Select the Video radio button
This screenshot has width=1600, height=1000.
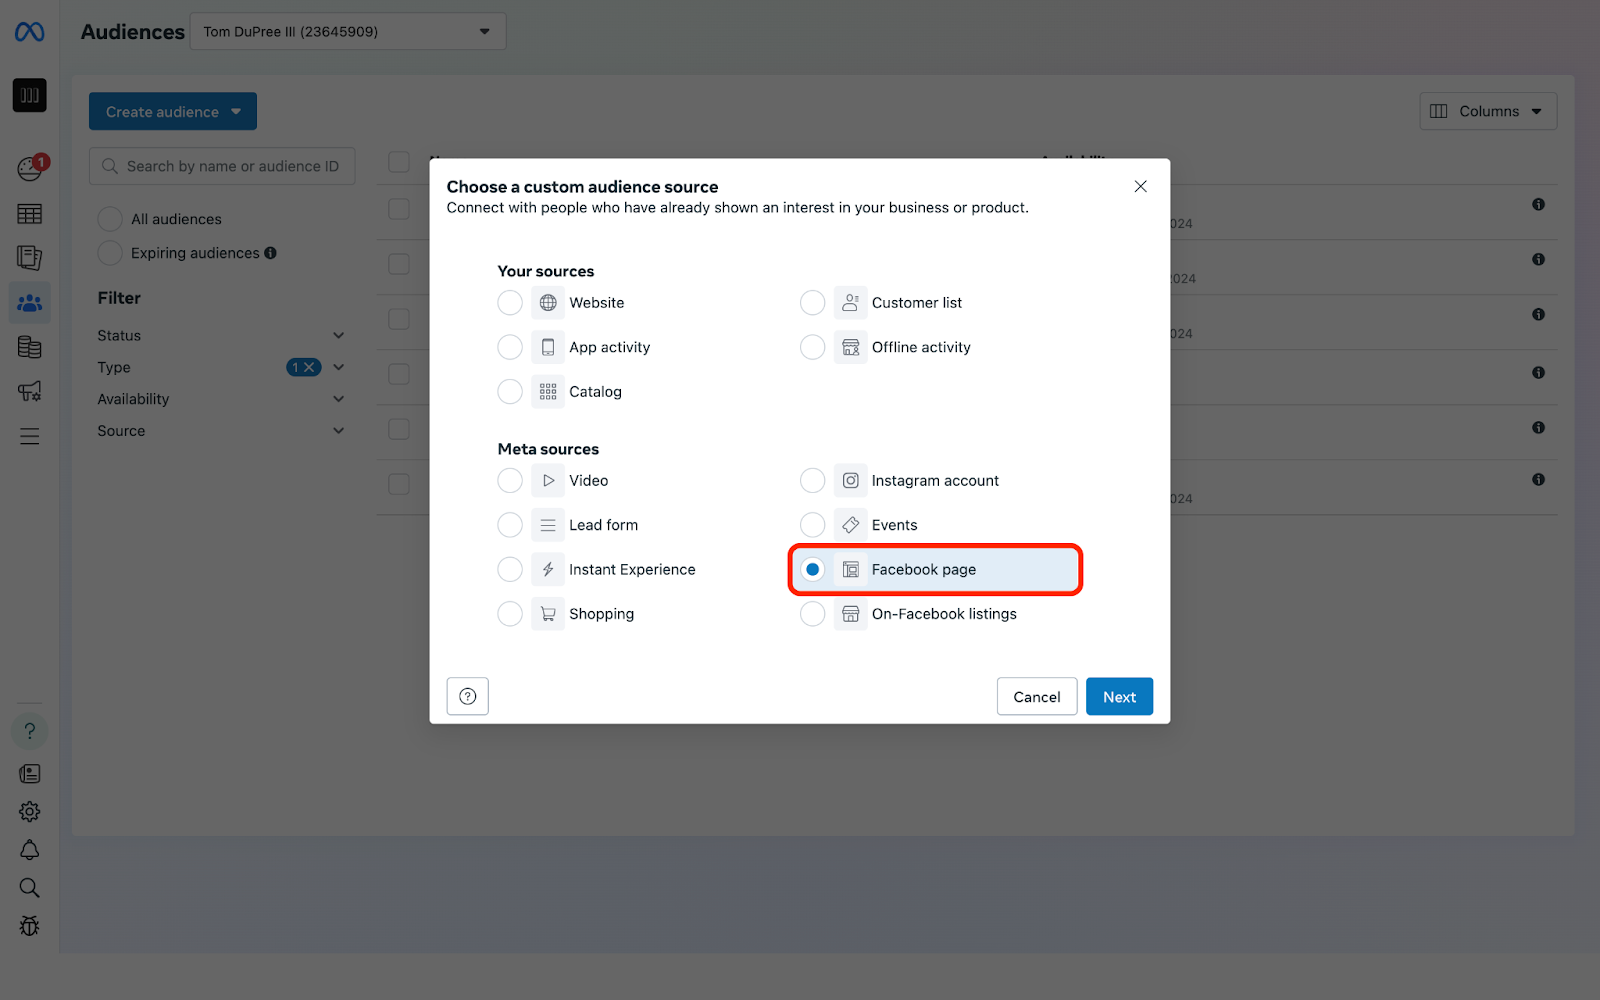[x=510, y=480]
